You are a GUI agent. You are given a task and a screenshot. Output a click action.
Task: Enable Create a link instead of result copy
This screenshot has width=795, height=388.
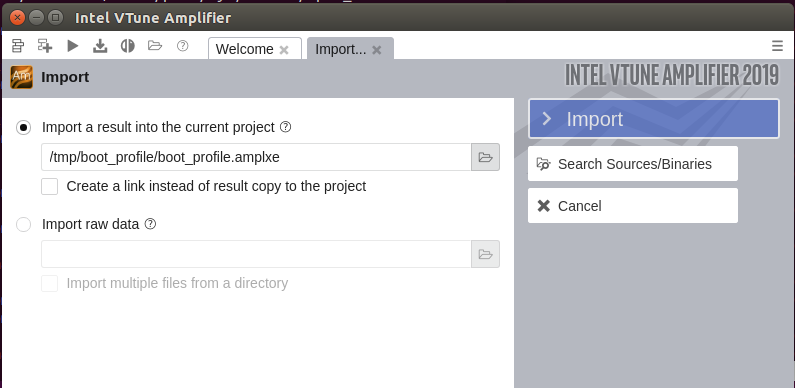(50, 186)
